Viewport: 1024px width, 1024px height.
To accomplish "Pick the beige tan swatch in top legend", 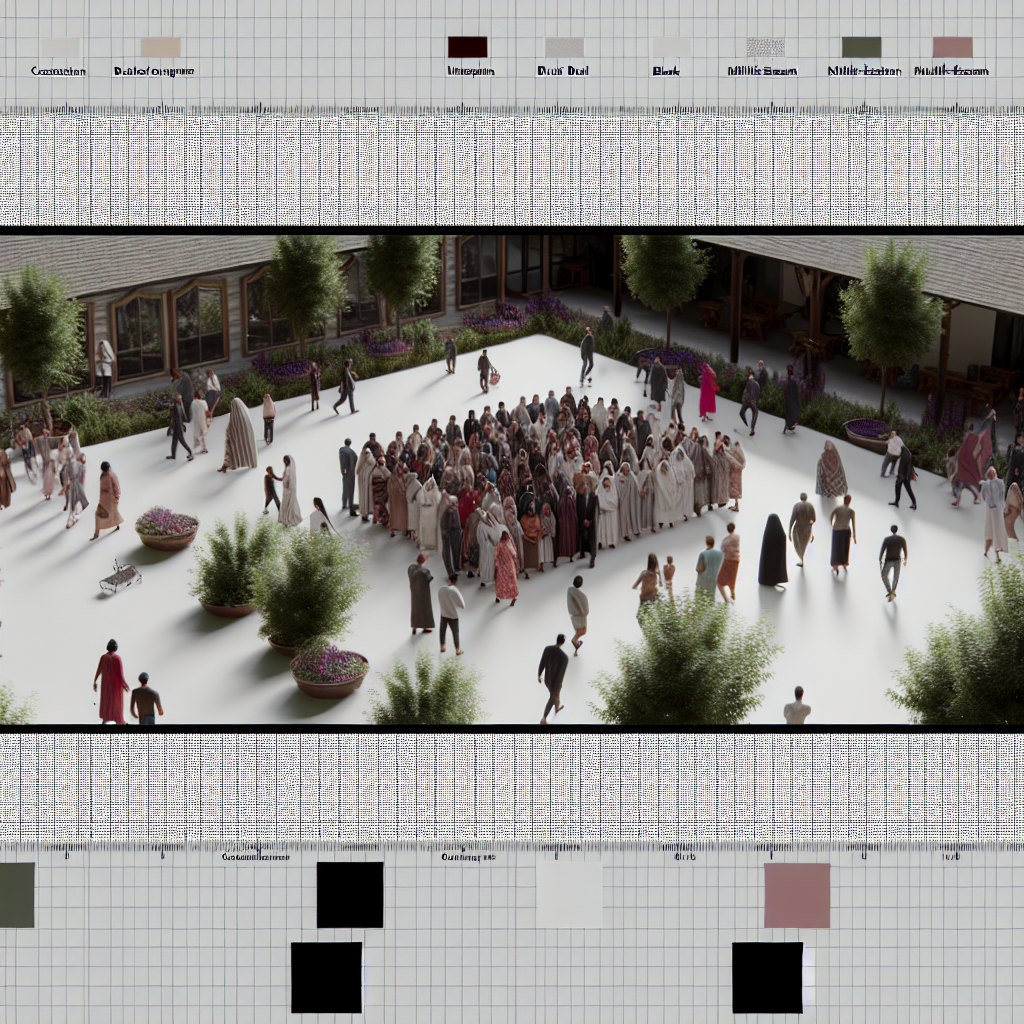I will tap(160, 47).
